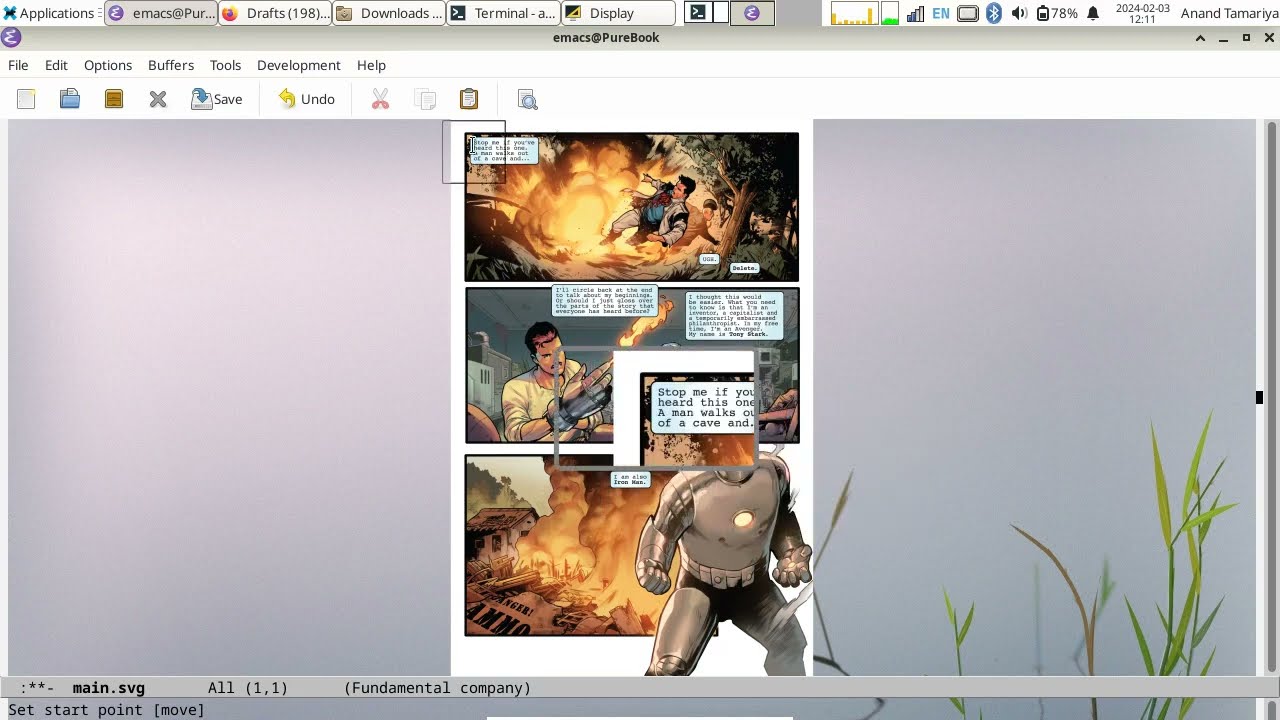Click the 'I am also Iron Man.' caption
This screenshot has height=720, width=1280.
[x=631, y=479]
